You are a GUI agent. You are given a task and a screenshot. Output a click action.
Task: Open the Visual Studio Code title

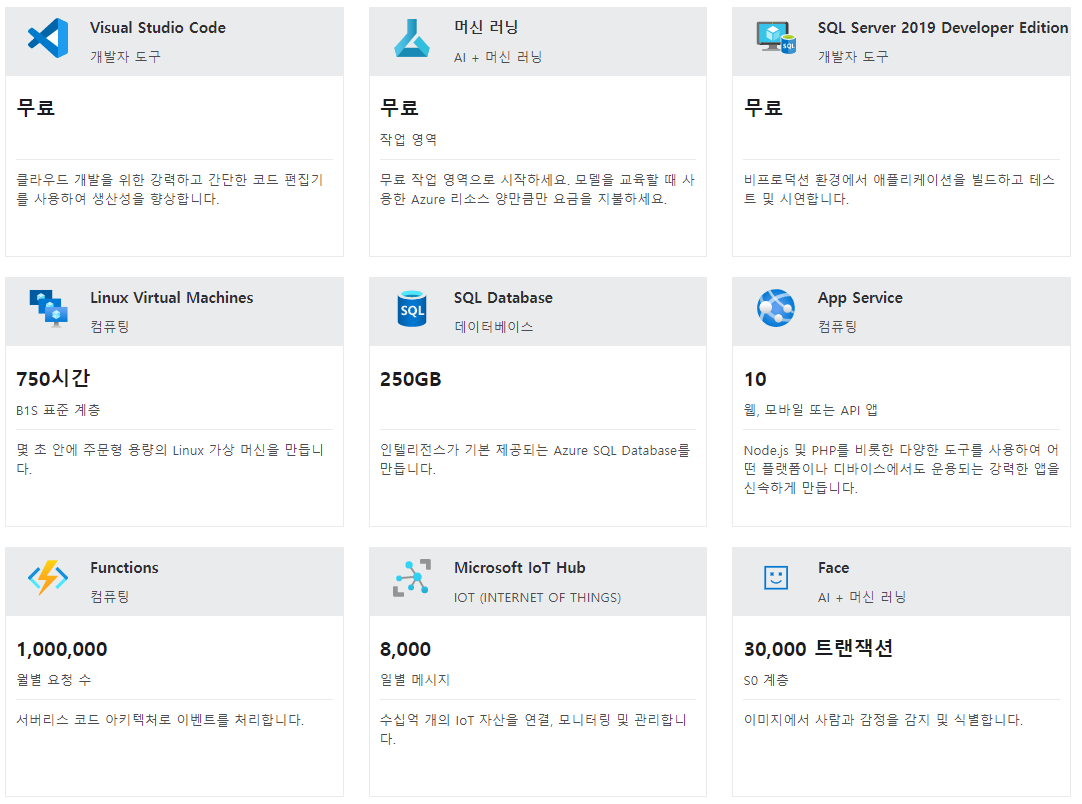[158, 28]
